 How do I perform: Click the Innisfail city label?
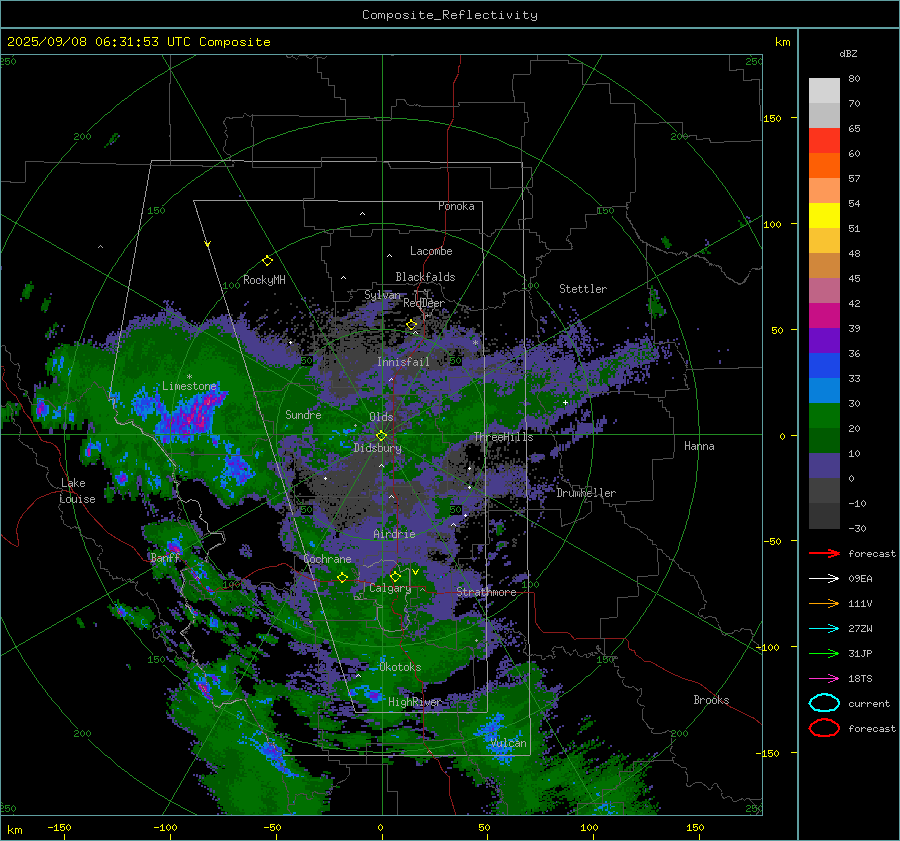[x=403, y=362]
